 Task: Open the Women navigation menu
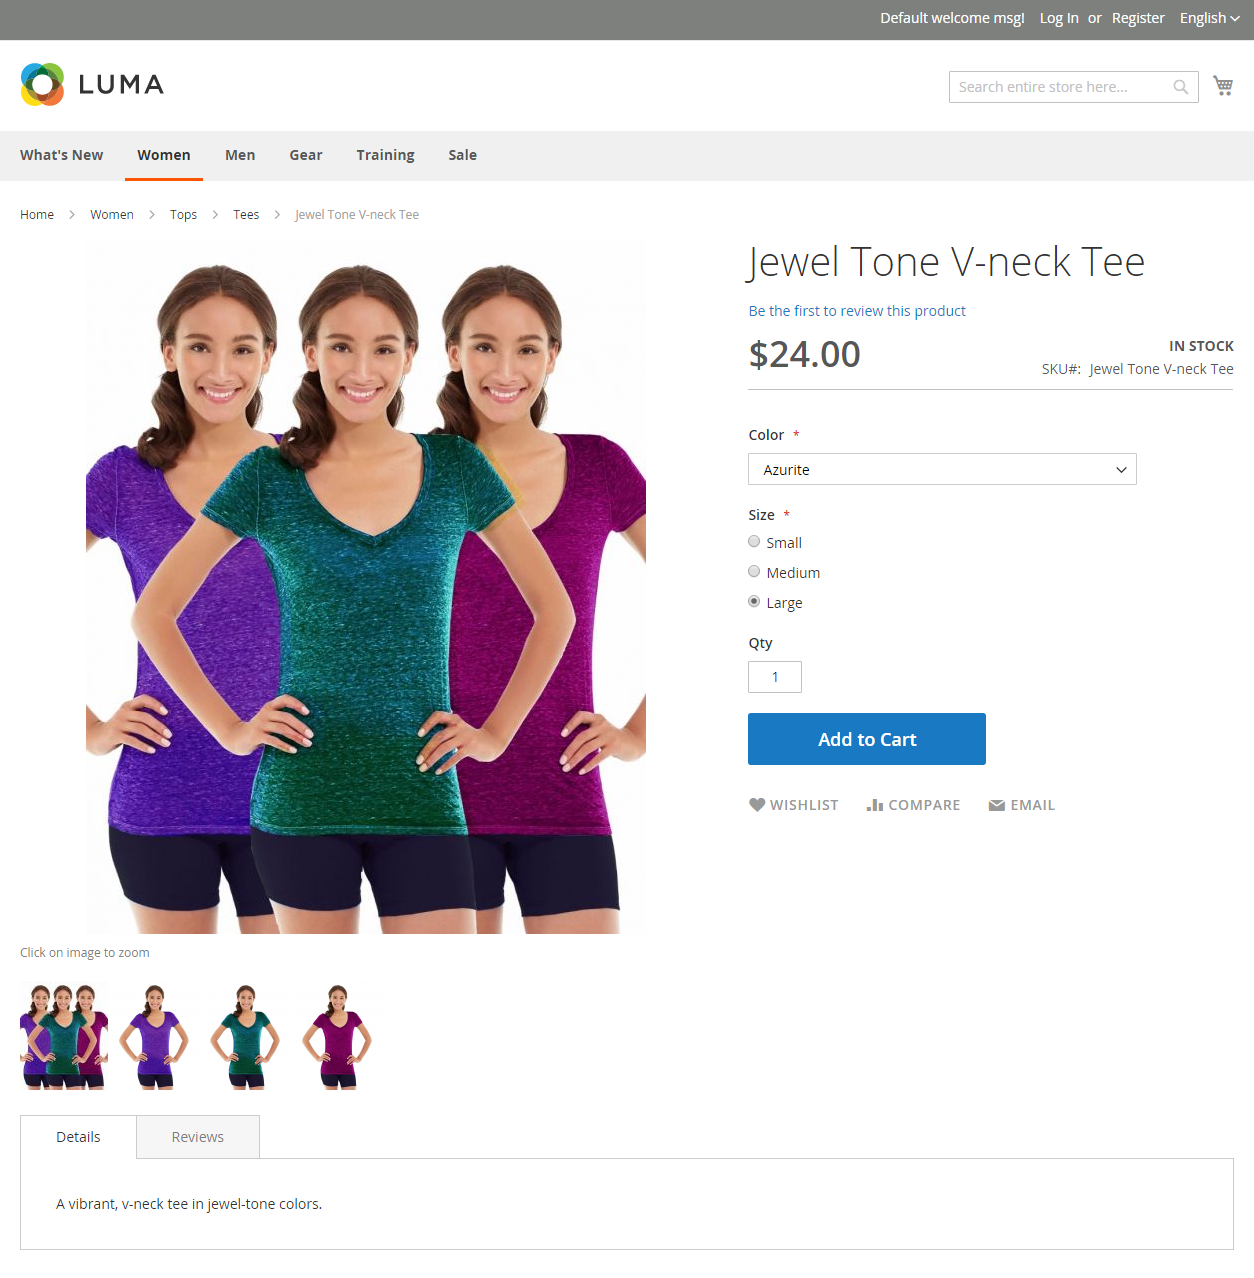[x=164, y=155]
